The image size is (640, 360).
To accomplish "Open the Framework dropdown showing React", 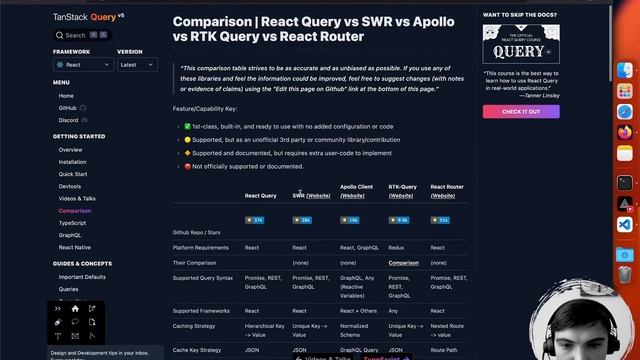I will tap(83, 64).
